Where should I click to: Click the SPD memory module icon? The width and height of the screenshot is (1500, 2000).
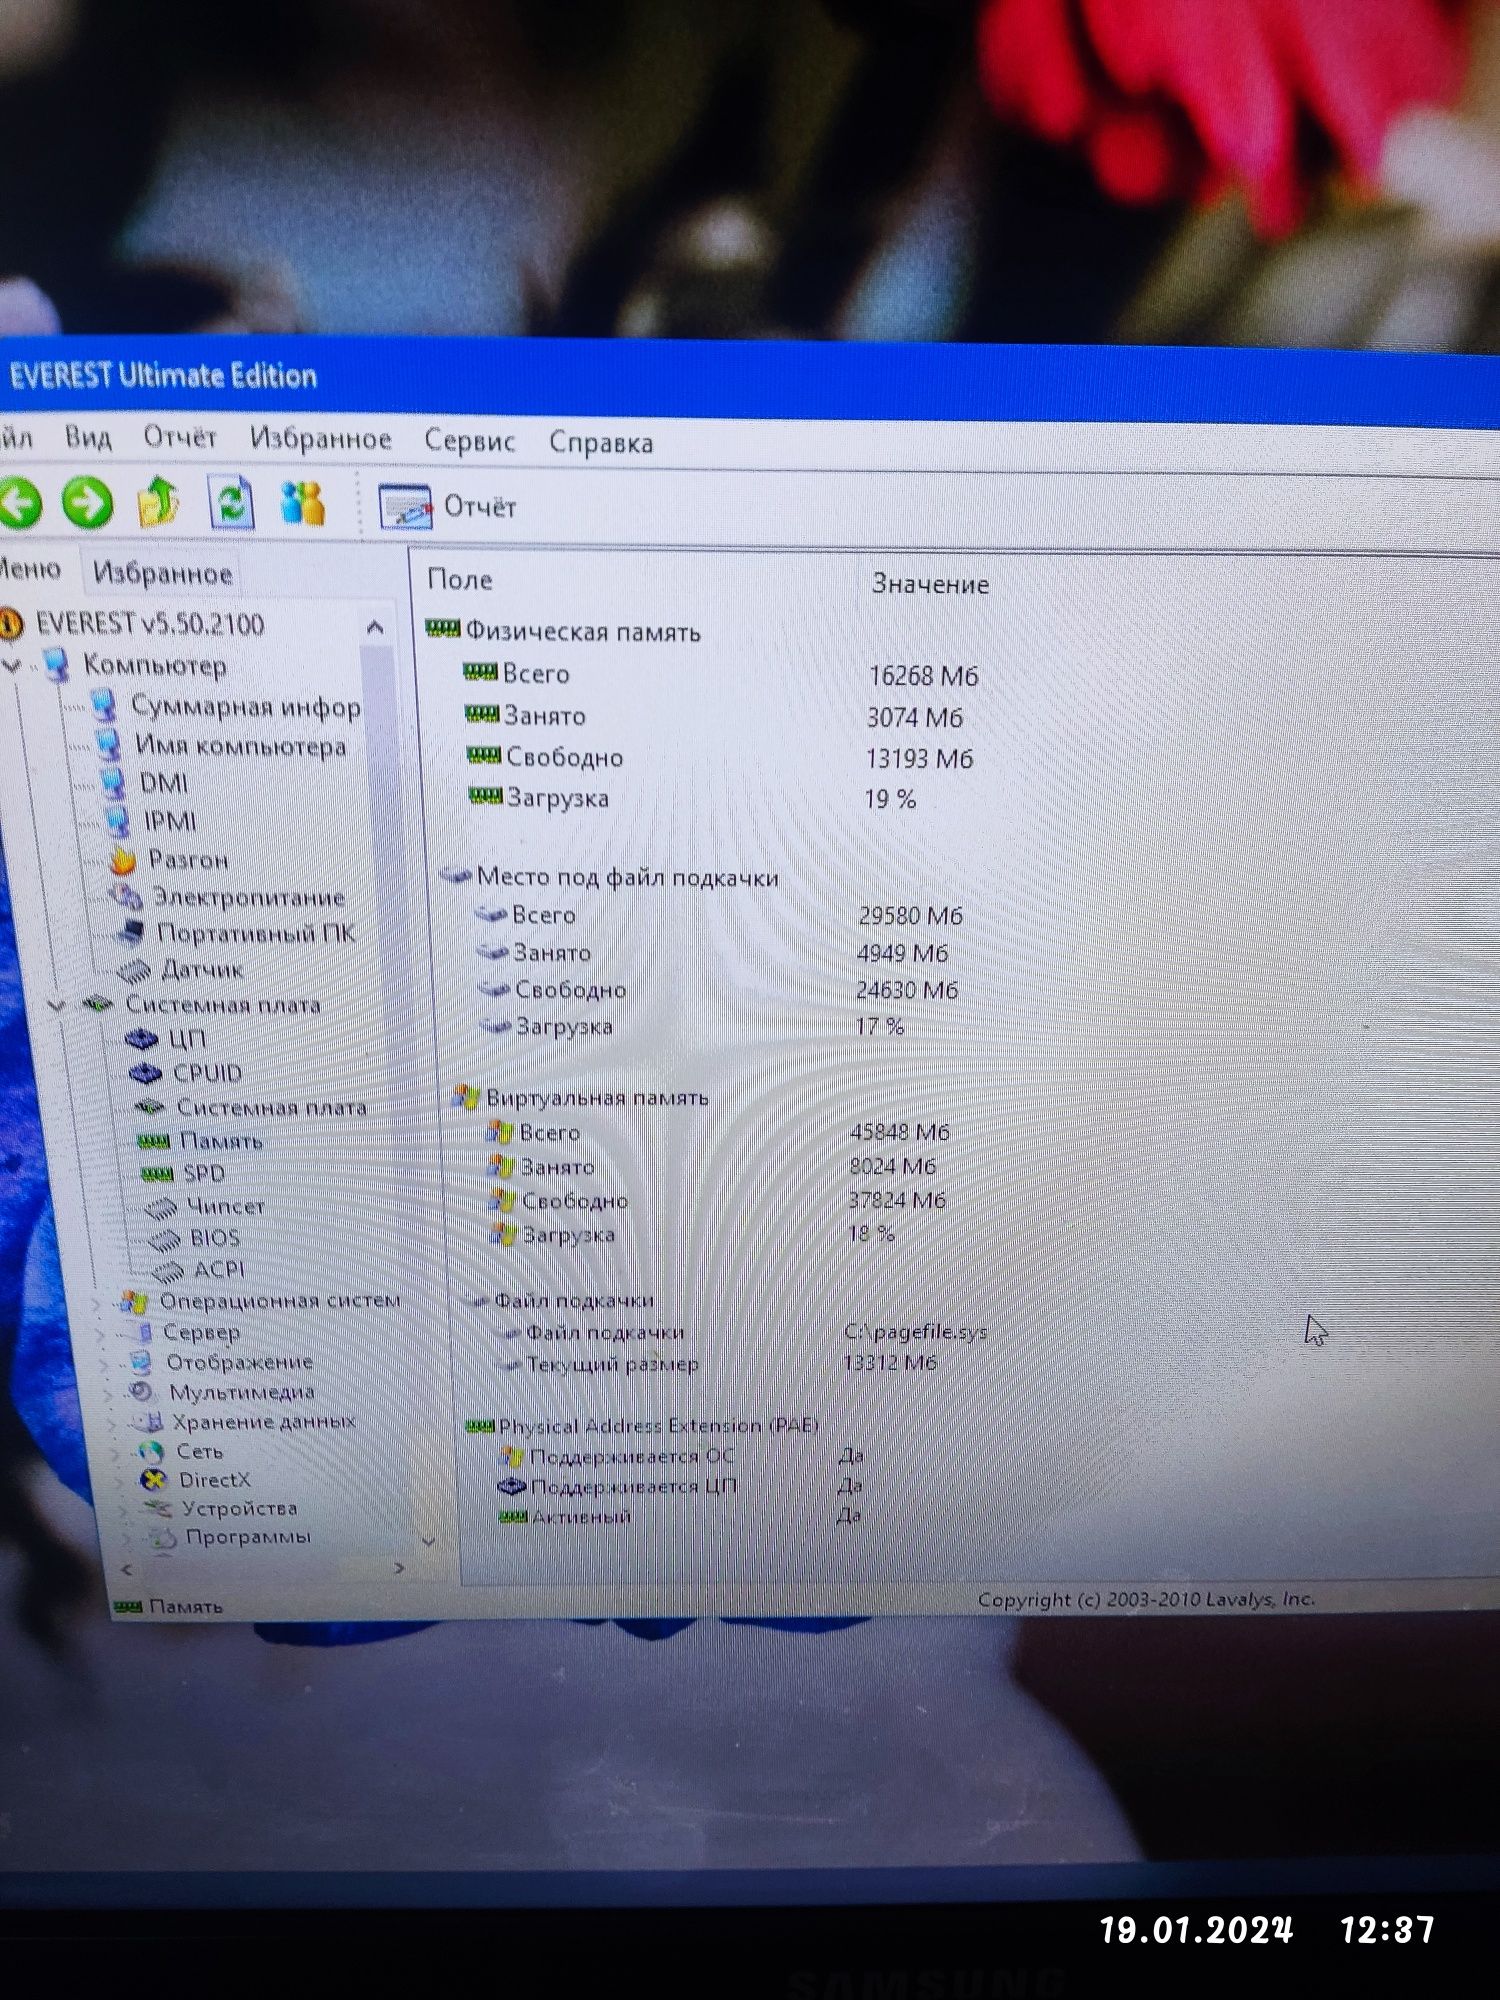(158, 1174)
